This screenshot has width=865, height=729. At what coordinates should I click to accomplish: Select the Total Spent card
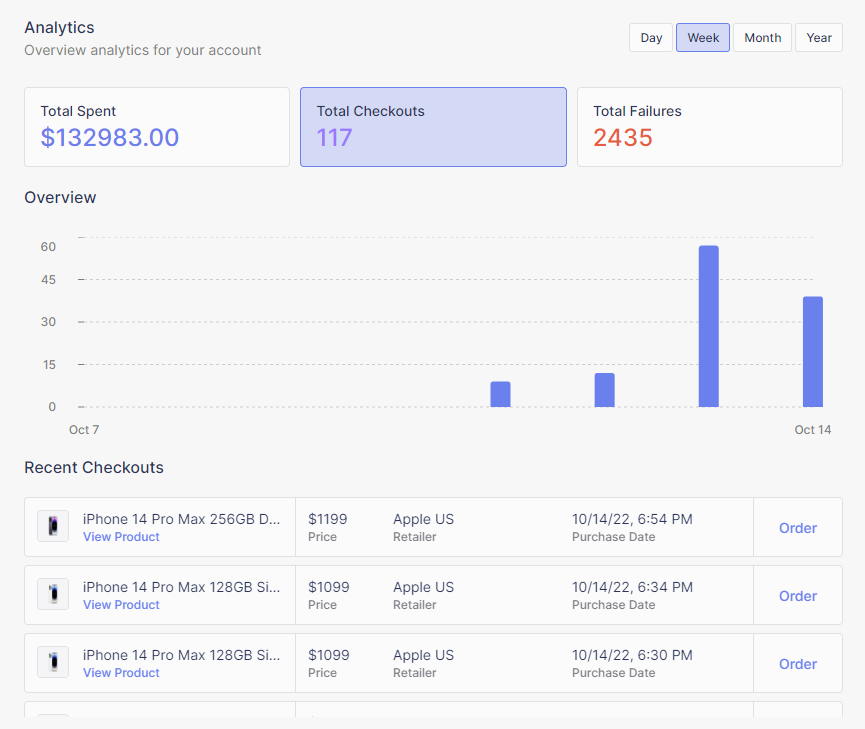click(156, 126)
